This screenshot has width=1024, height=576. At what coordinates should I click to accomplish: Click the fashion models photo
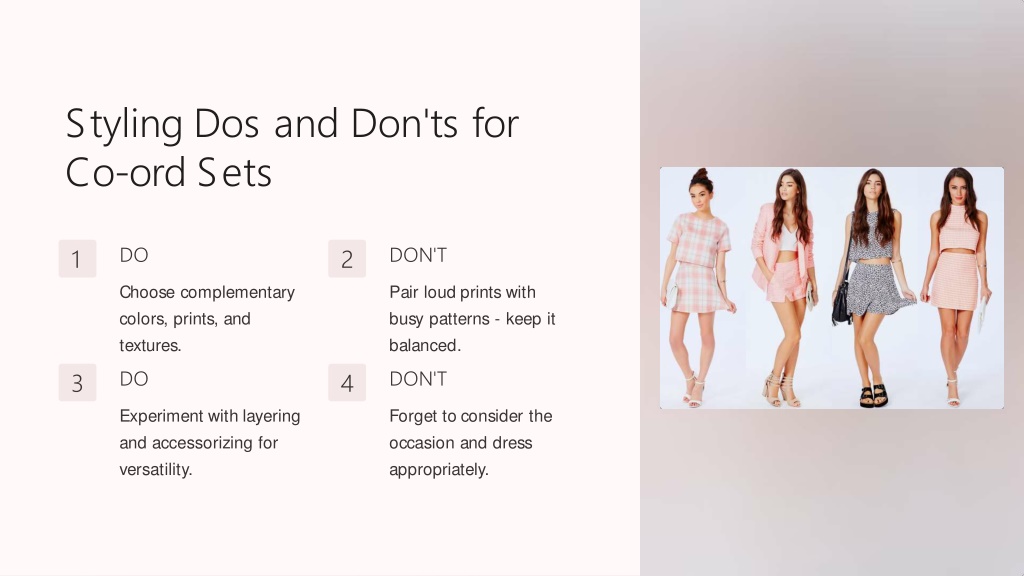(831, 288)
